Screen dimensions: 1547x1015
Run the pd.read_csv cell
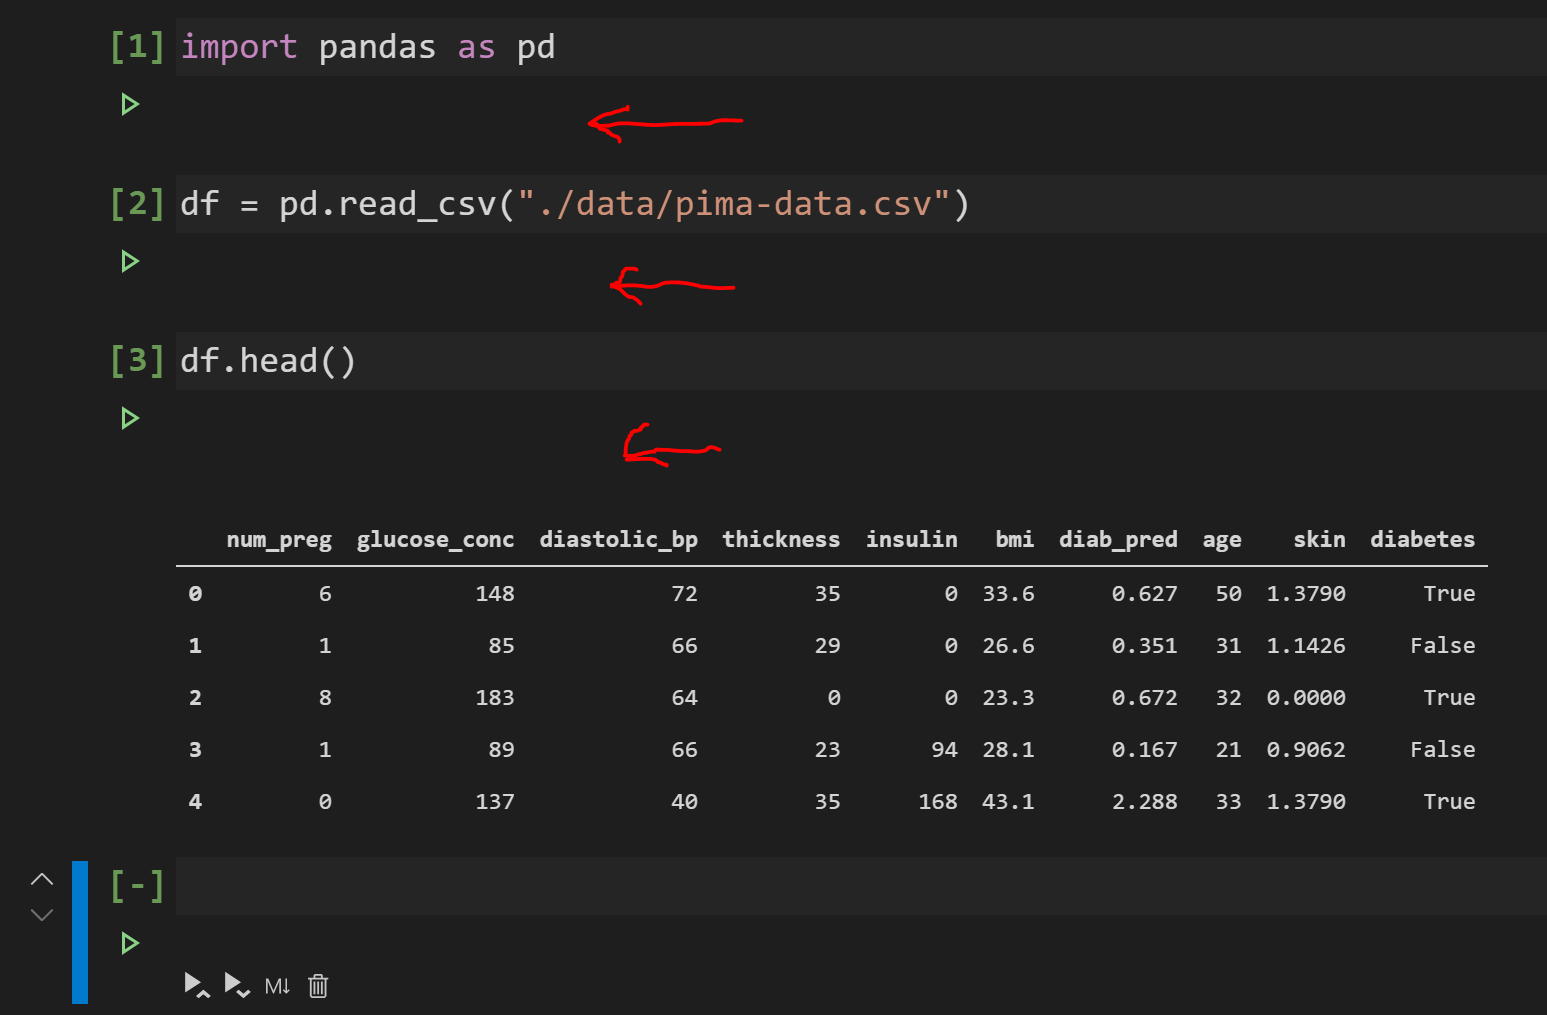[129, 261]
